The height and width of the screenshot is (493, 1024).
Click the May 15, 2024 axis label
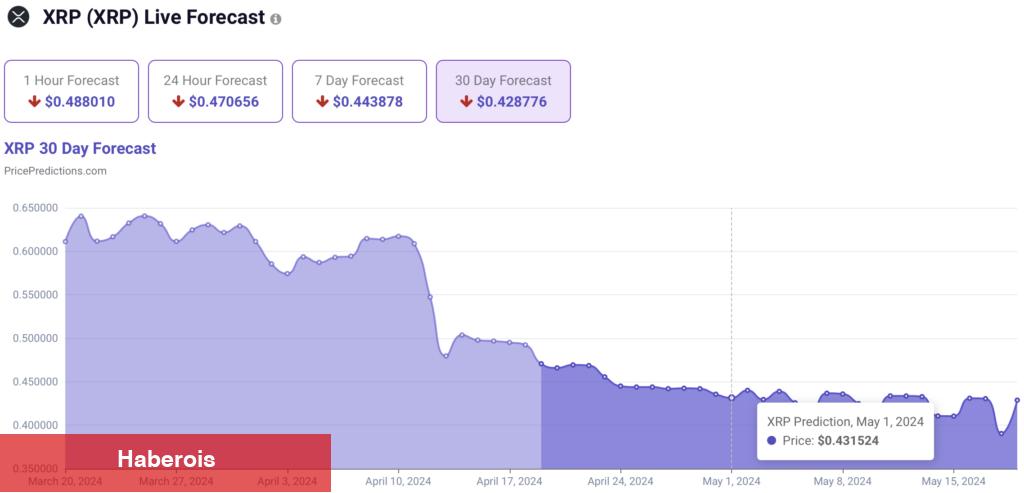pyautogui.click(x=953, y=482)
